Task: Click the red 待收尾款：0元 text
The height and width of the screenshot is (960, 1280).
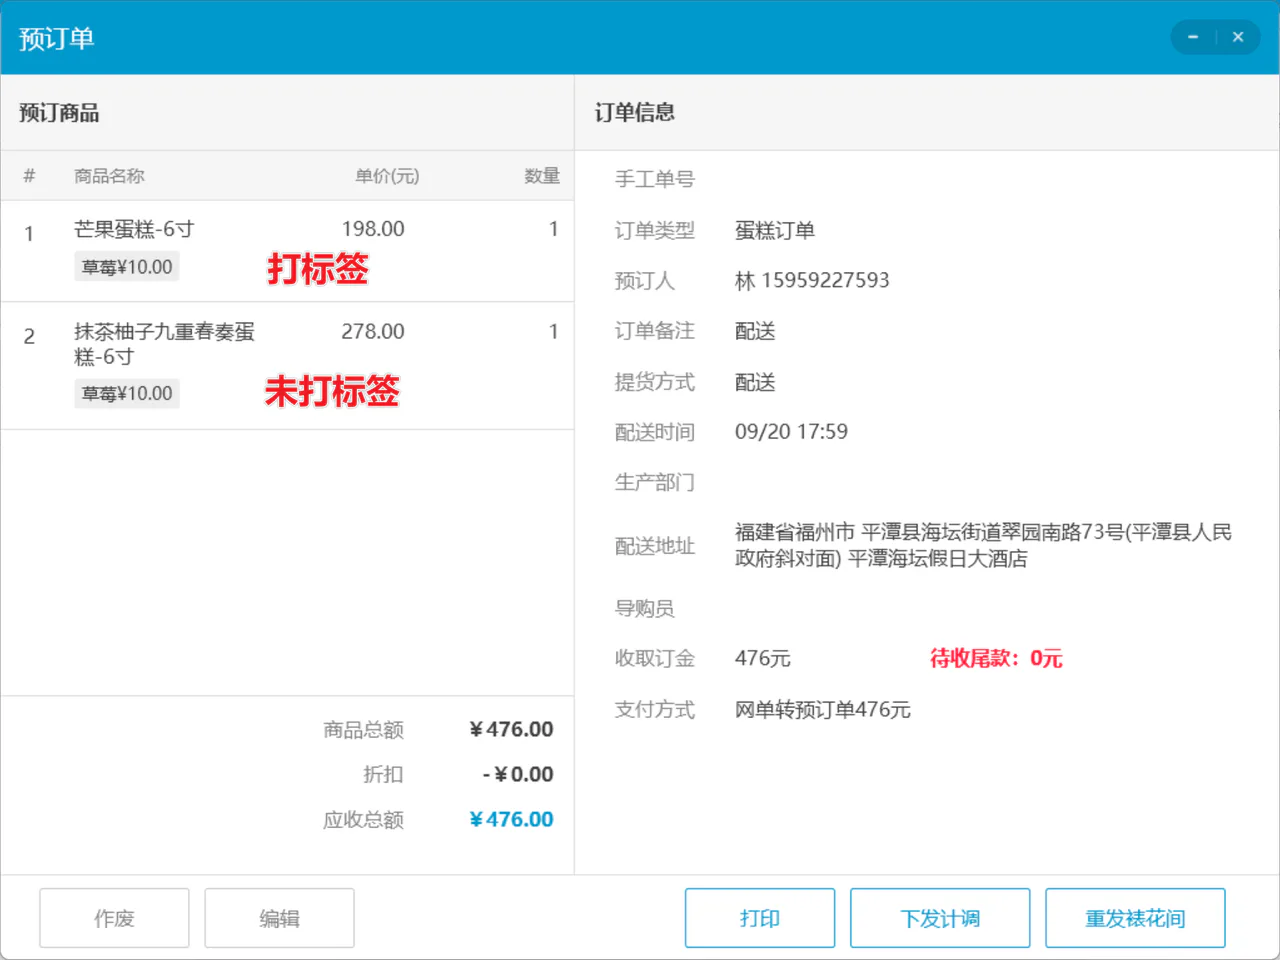Action: pyautogui.click(x=996, y=658)
